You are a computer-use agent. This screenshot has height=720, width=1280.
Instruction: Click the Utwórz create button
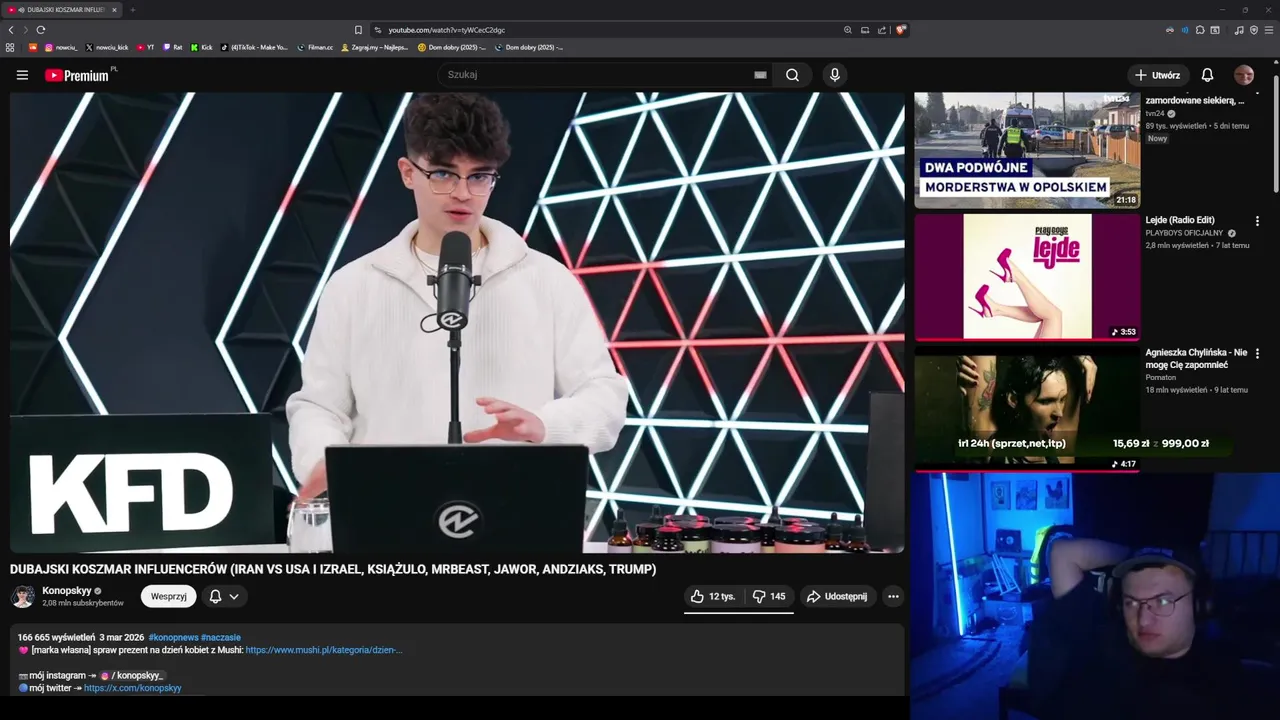point(1157,75)
